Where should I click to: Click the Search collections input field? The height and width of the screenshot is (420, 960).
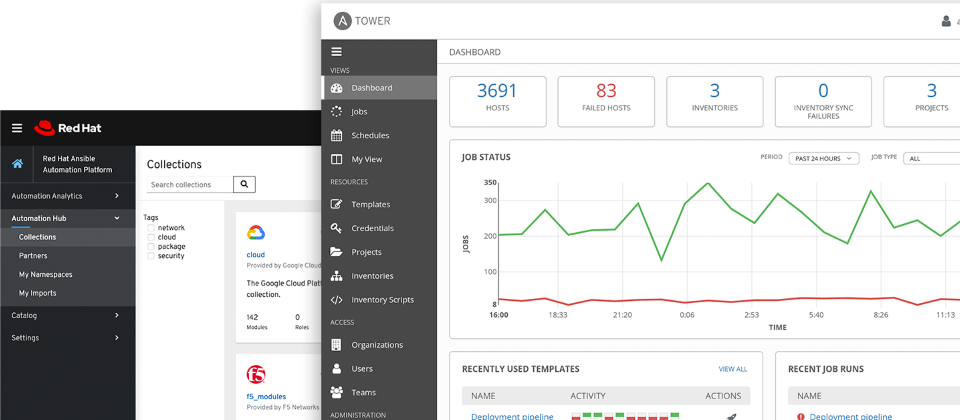[190, 184]
